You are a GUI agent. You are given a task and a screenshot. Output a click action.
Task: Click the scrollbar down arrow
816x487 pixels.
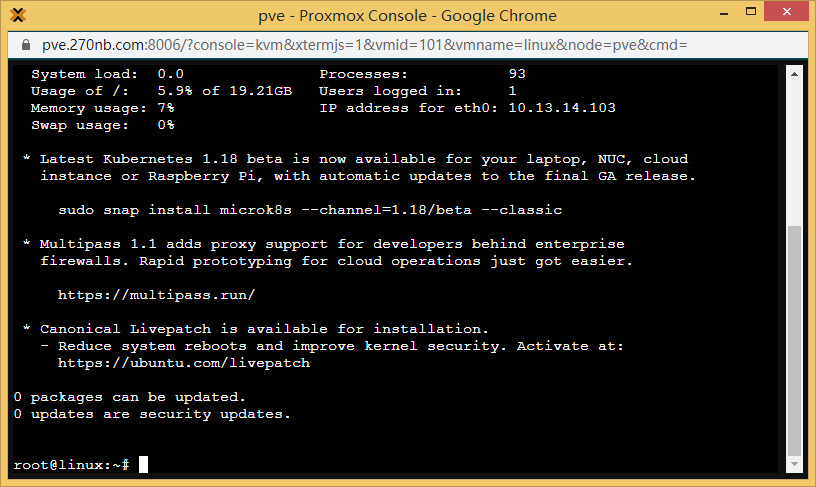pyautogui.click(x=795, y=465)
